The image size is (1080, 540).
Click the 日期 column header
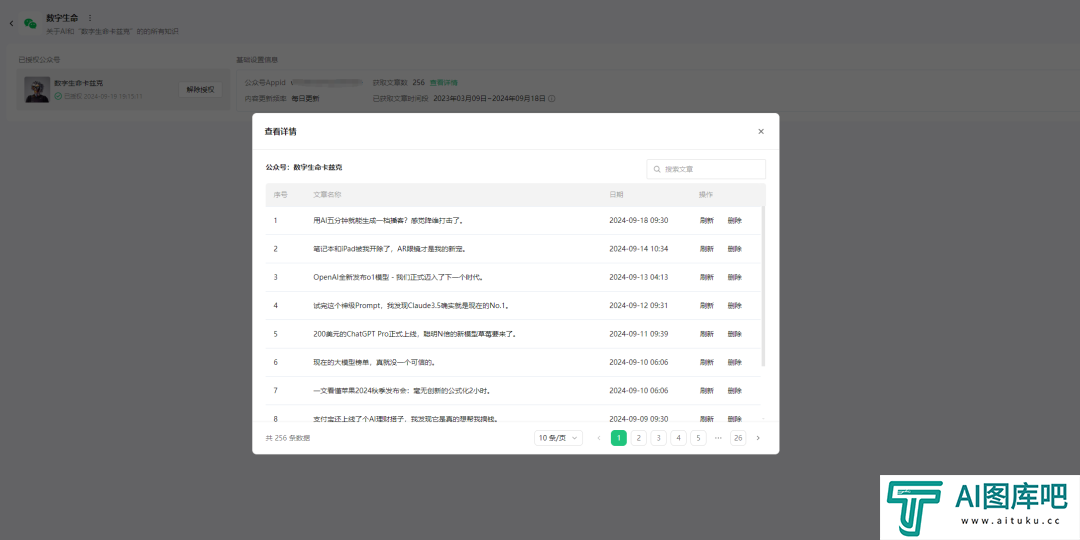point(616,195)
